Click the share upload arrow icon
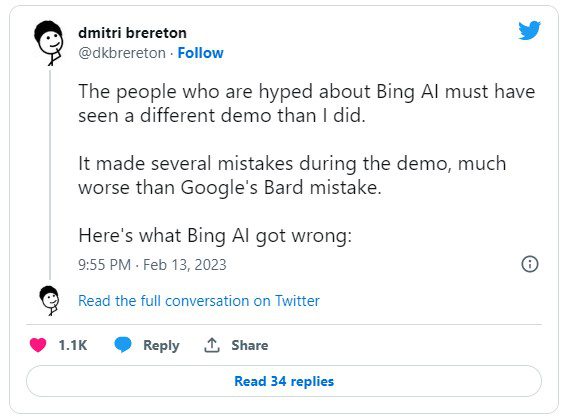This screenshot has width=567, height=419. (212, 345)
